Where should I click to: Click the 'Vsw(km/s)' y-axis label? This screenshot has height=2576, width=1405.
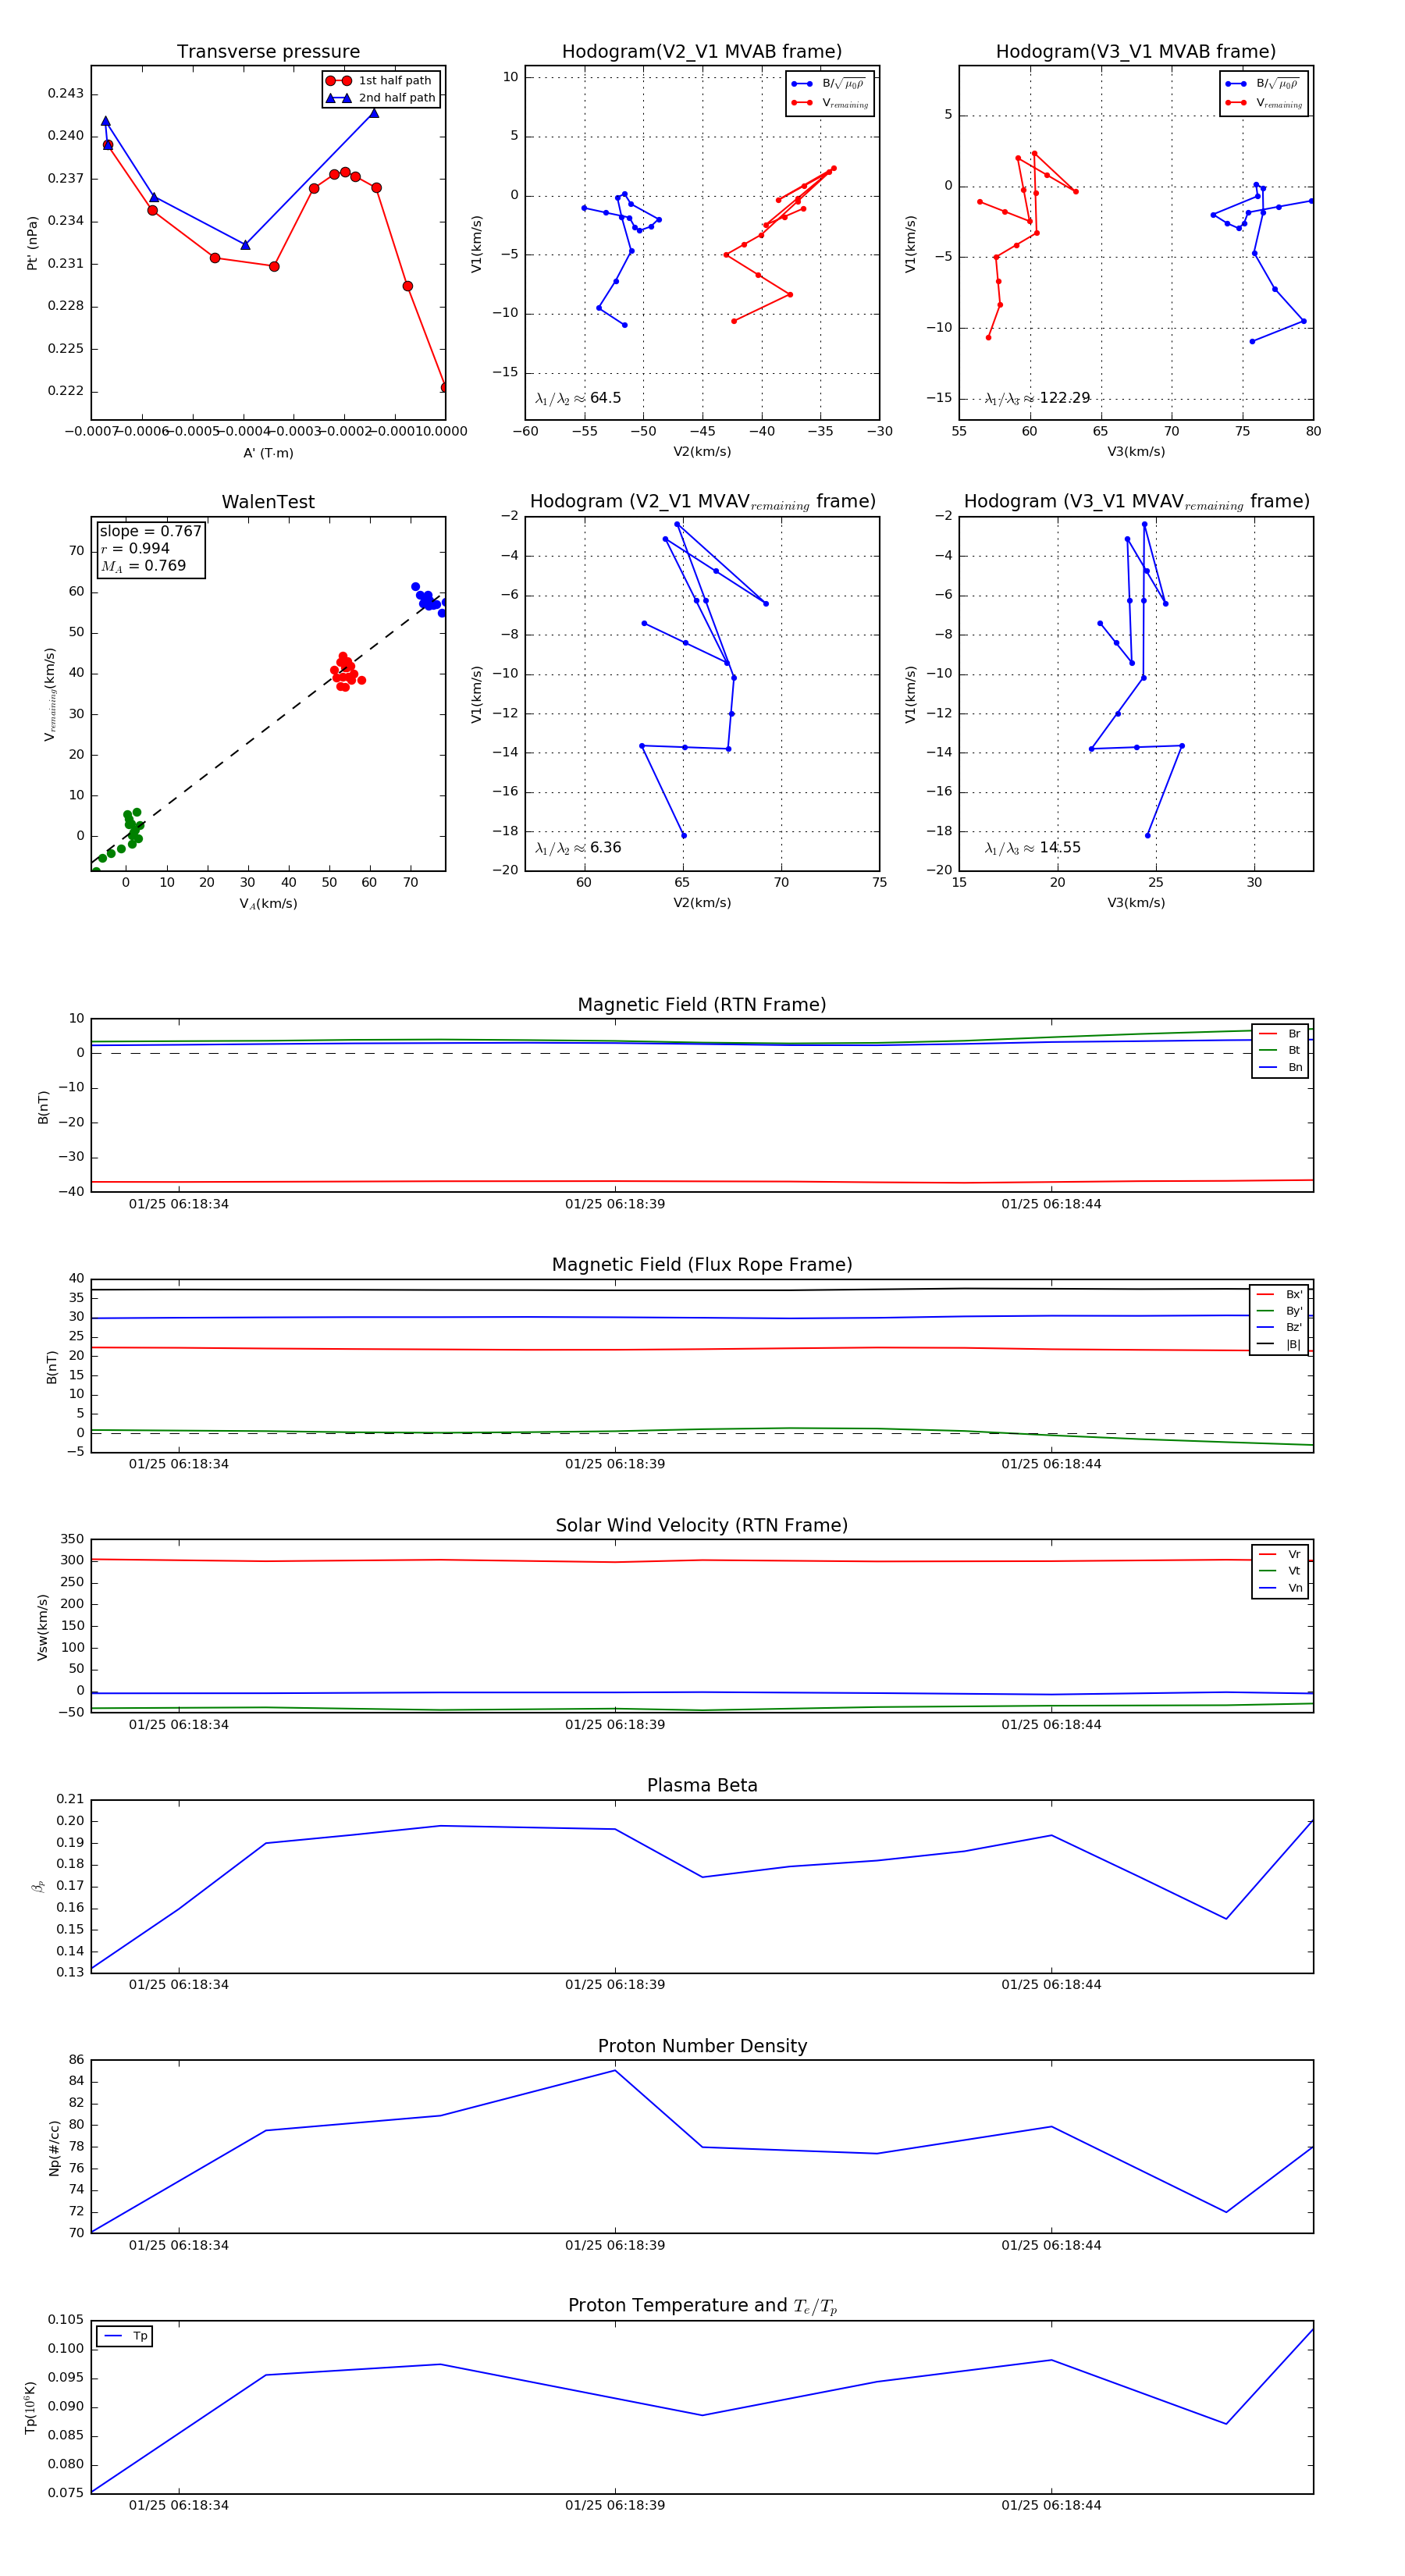(42, 1627)
